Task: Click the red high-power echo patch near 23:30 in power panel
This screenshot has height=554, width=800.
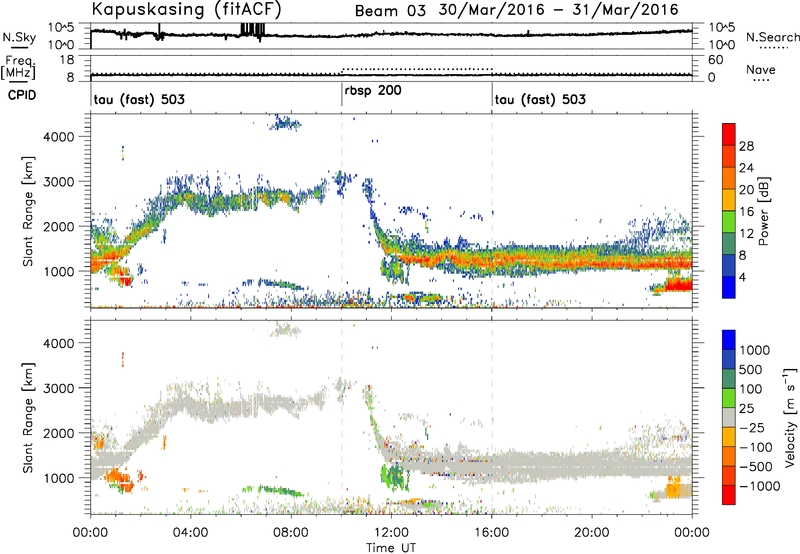Action: [678, 284]
